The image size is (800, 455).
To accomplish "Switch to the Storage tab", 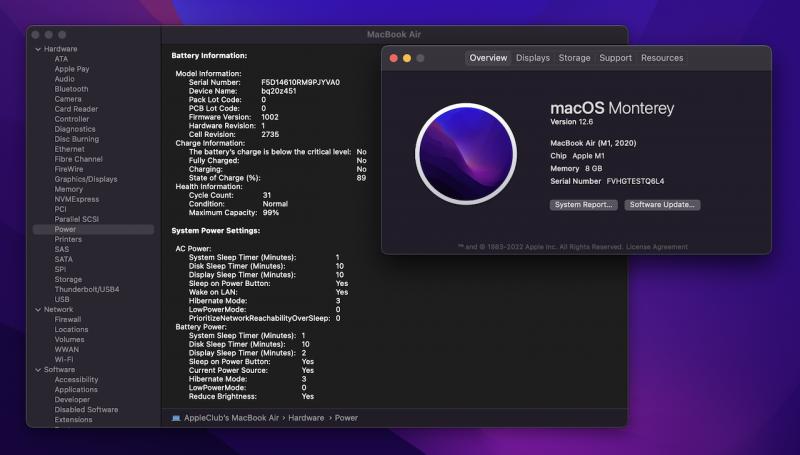I will coord(574,58).
